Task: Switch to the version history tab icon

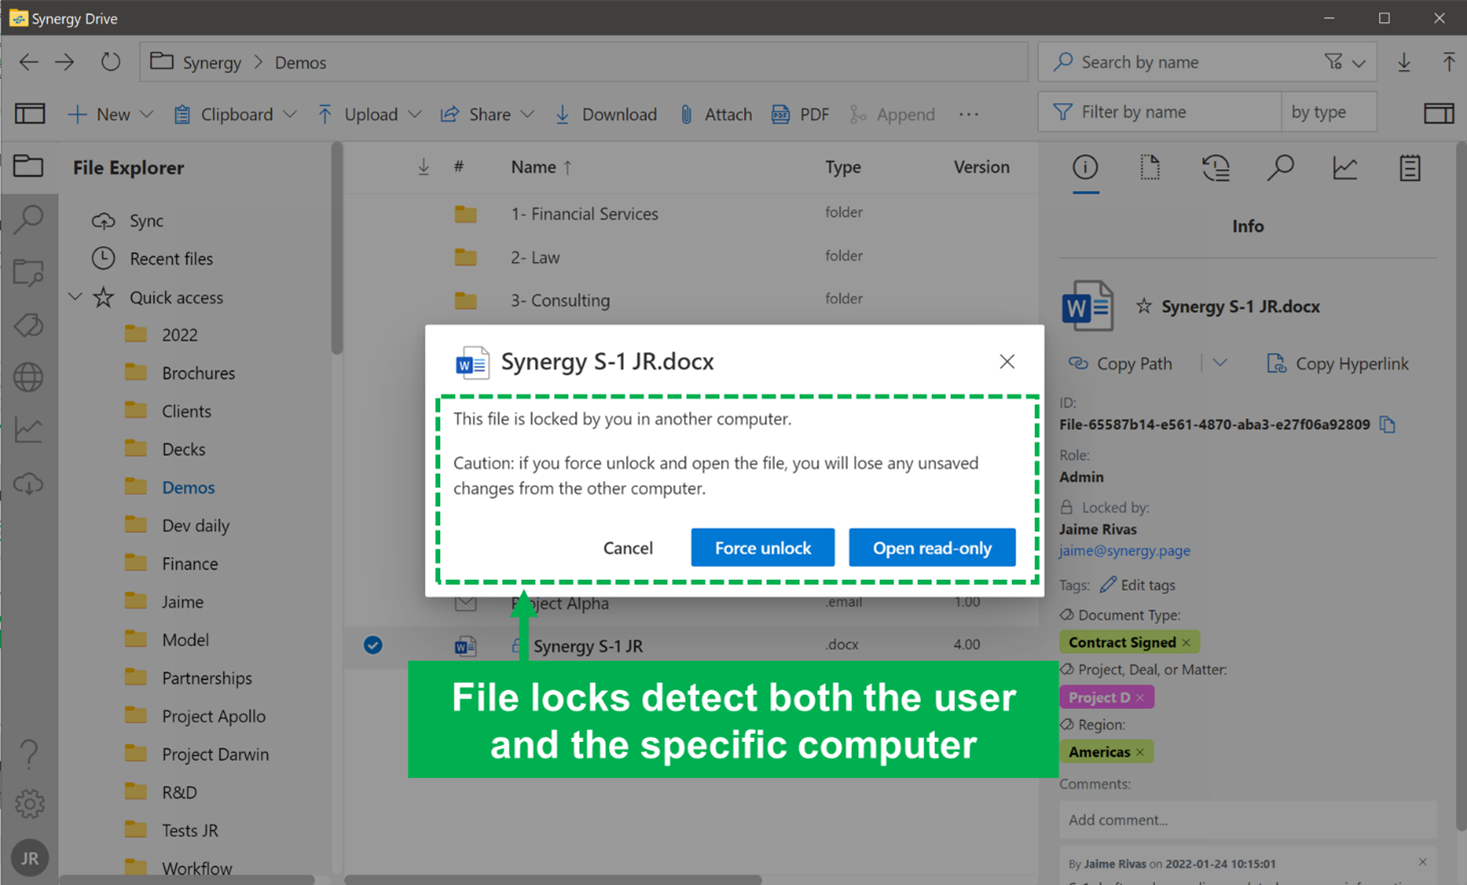Action: [x=1215, y=168]
